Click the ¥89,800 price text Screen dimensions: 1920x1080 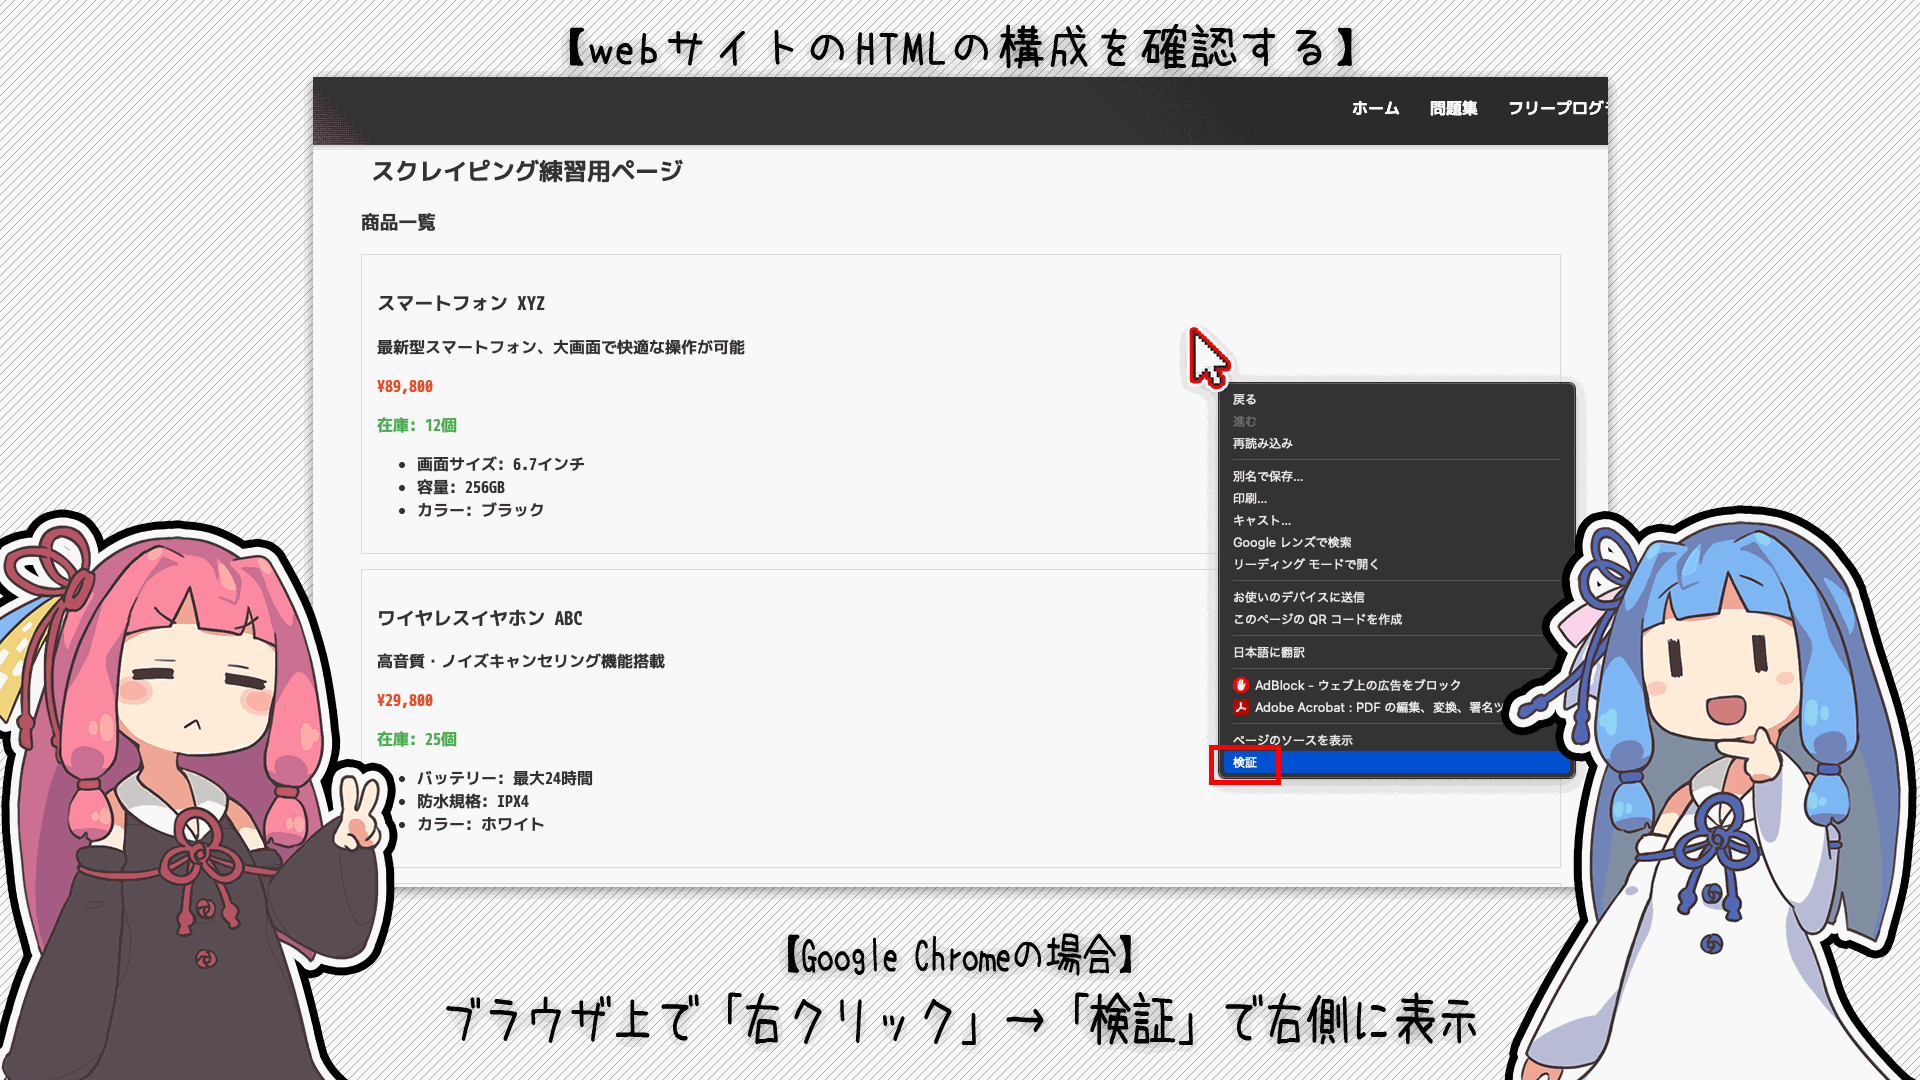(405, 386)
